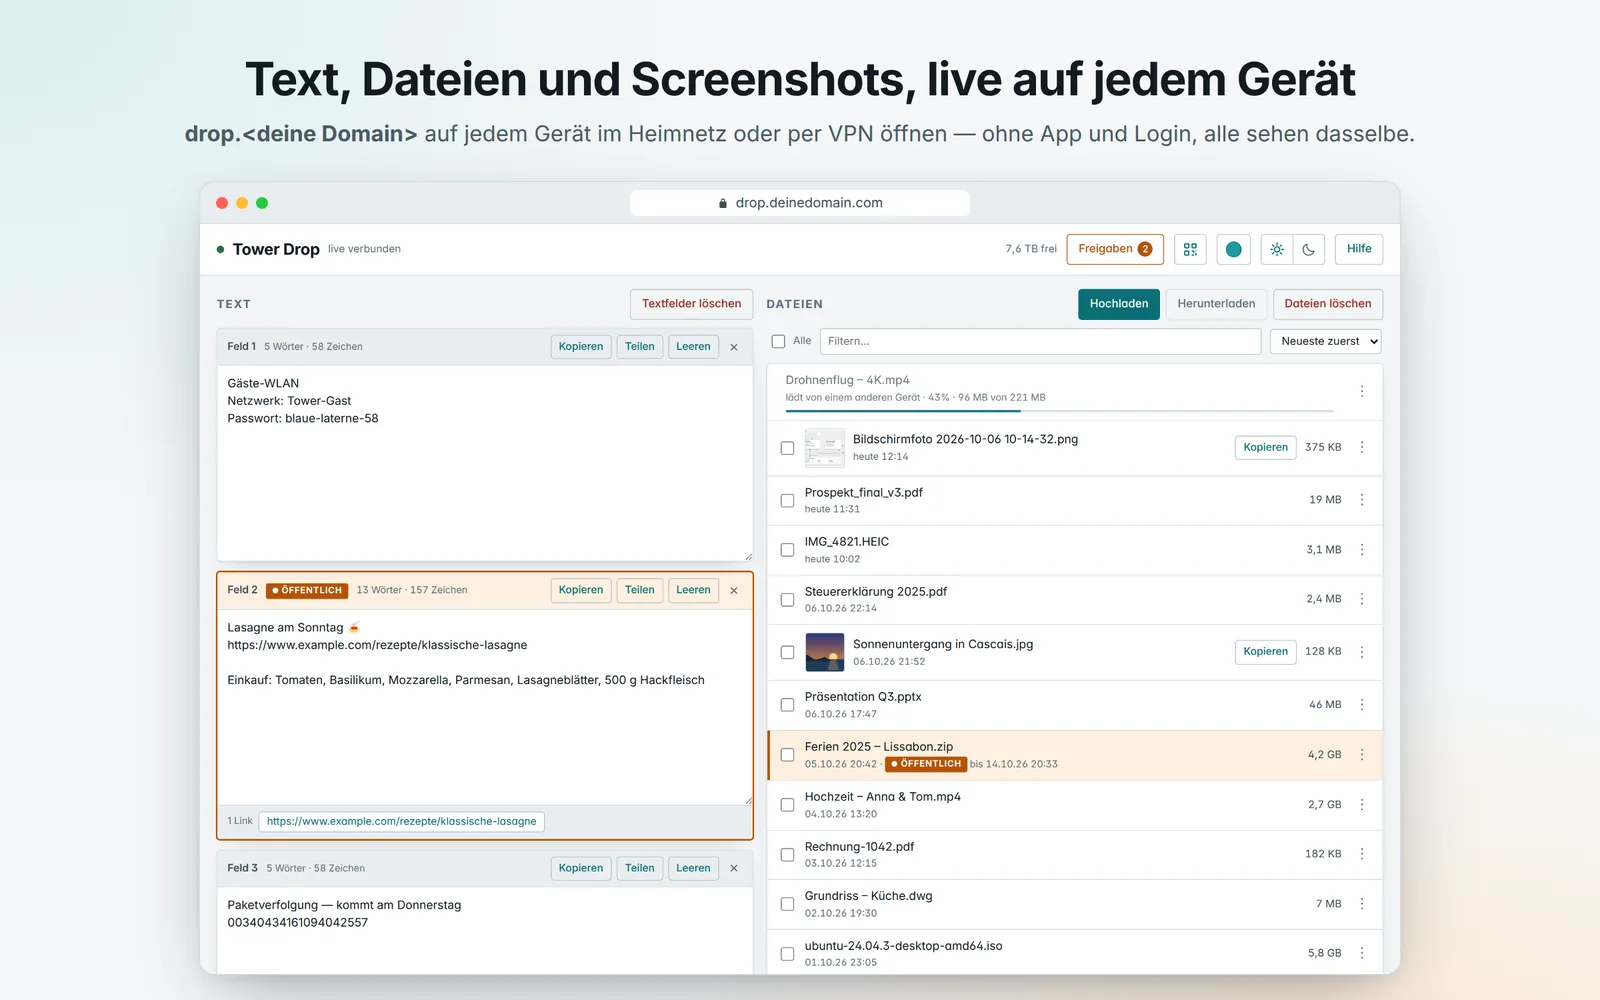1600x1000 pixels.
Task: Click the teal accent color circle
Action: [x=1234, y=249]
